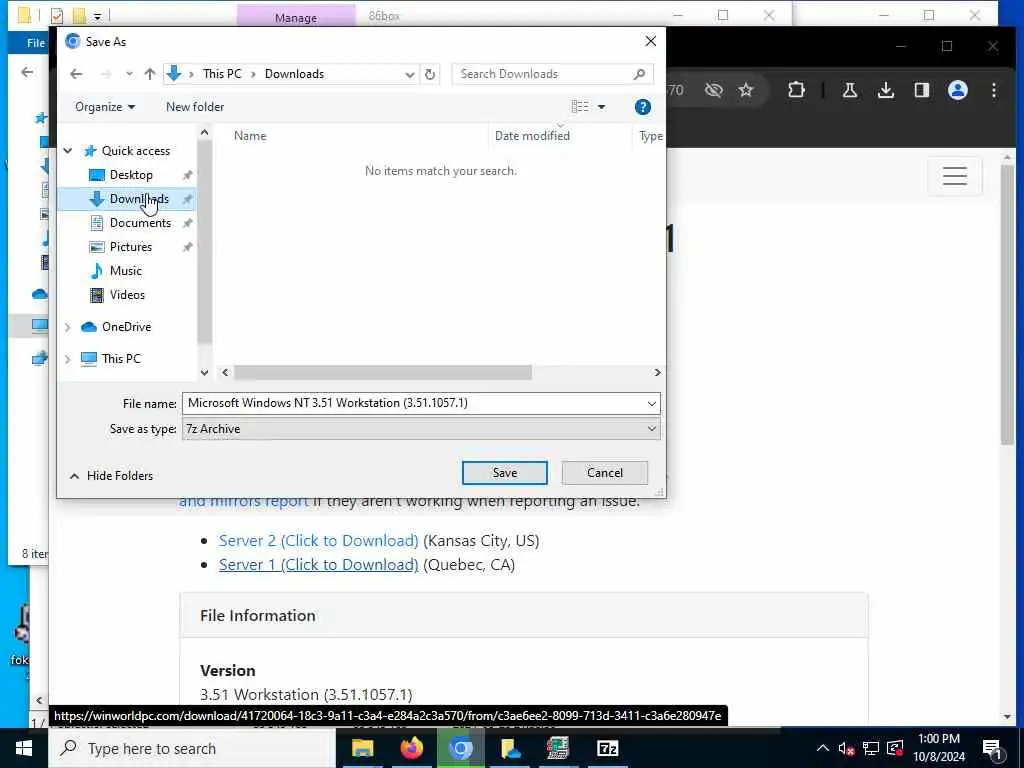Click the horizontal scrollbar in file list

tap(383, 372)
